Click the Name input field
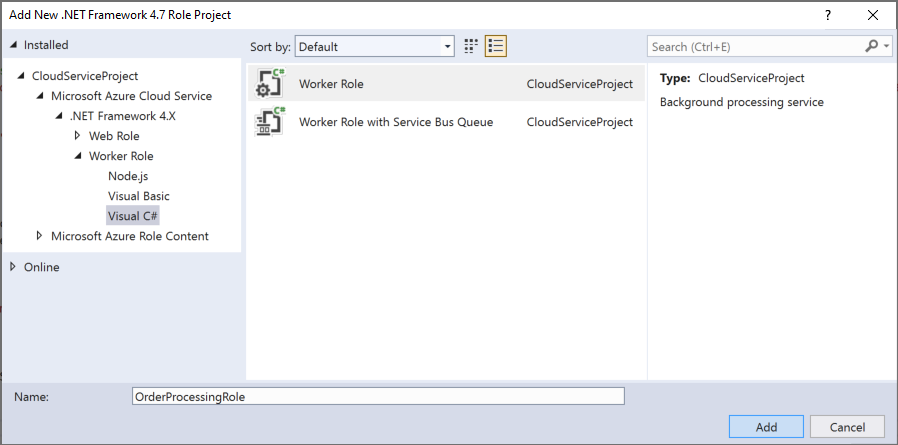The image size is (898, 445). pos(378,396)
